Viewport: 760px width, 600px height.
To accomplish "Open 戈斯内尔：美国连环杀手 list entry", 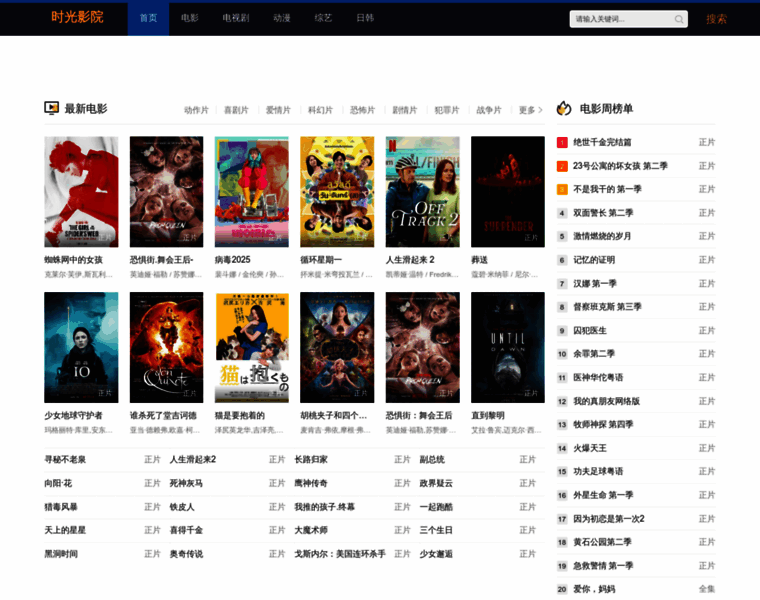I will pyautogui.click(x=340, y=554).
